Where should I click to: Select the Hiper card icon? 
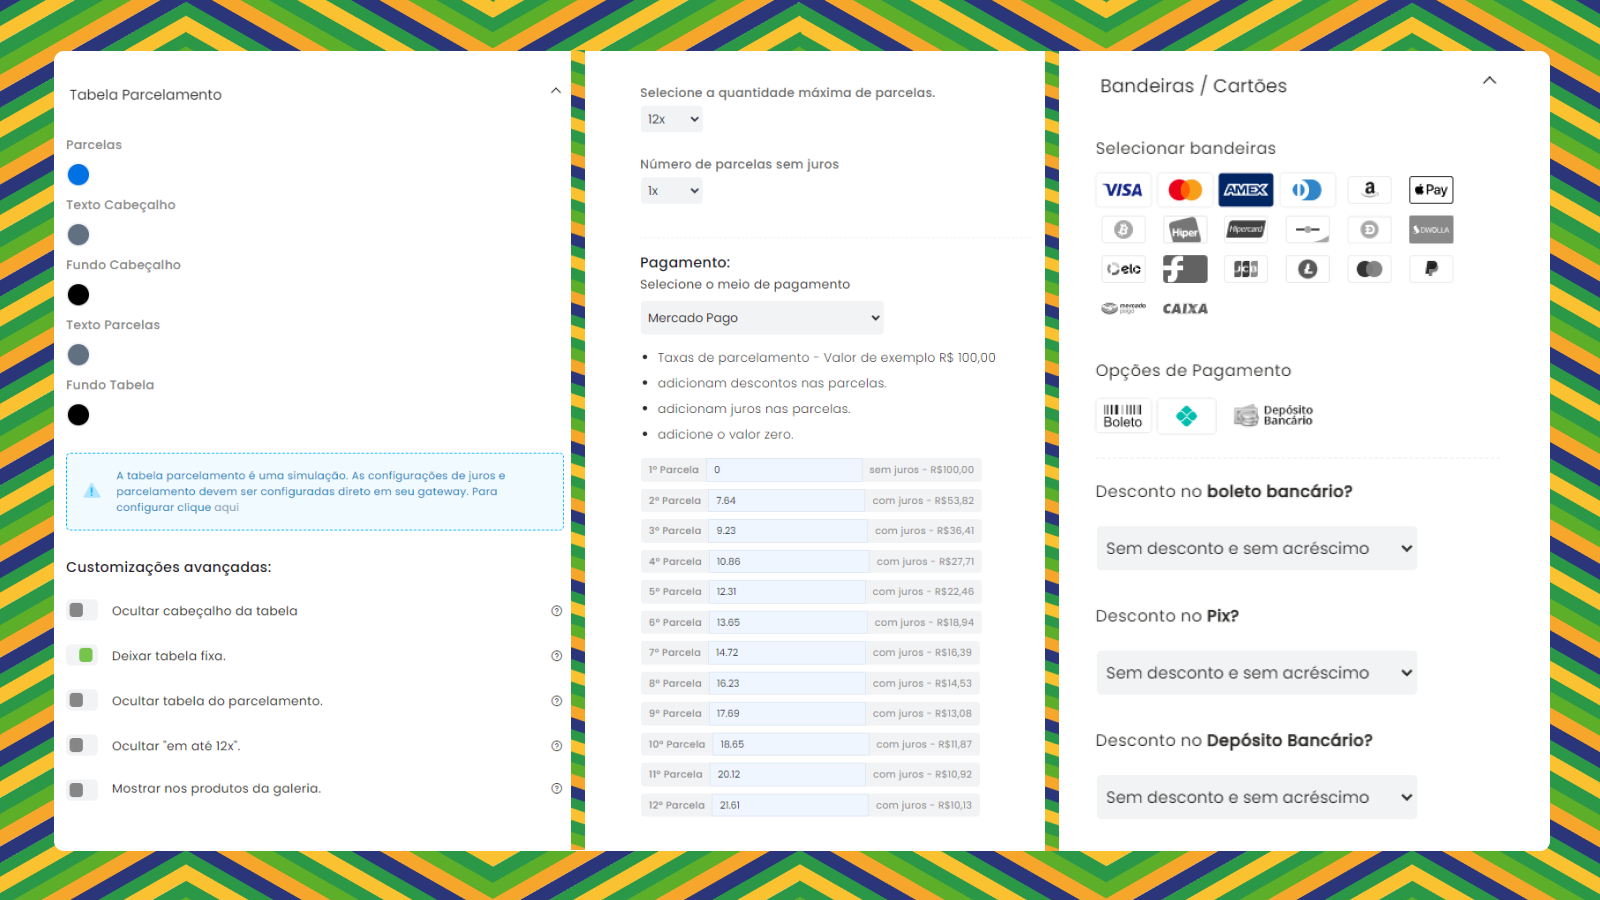point(1185,230)
